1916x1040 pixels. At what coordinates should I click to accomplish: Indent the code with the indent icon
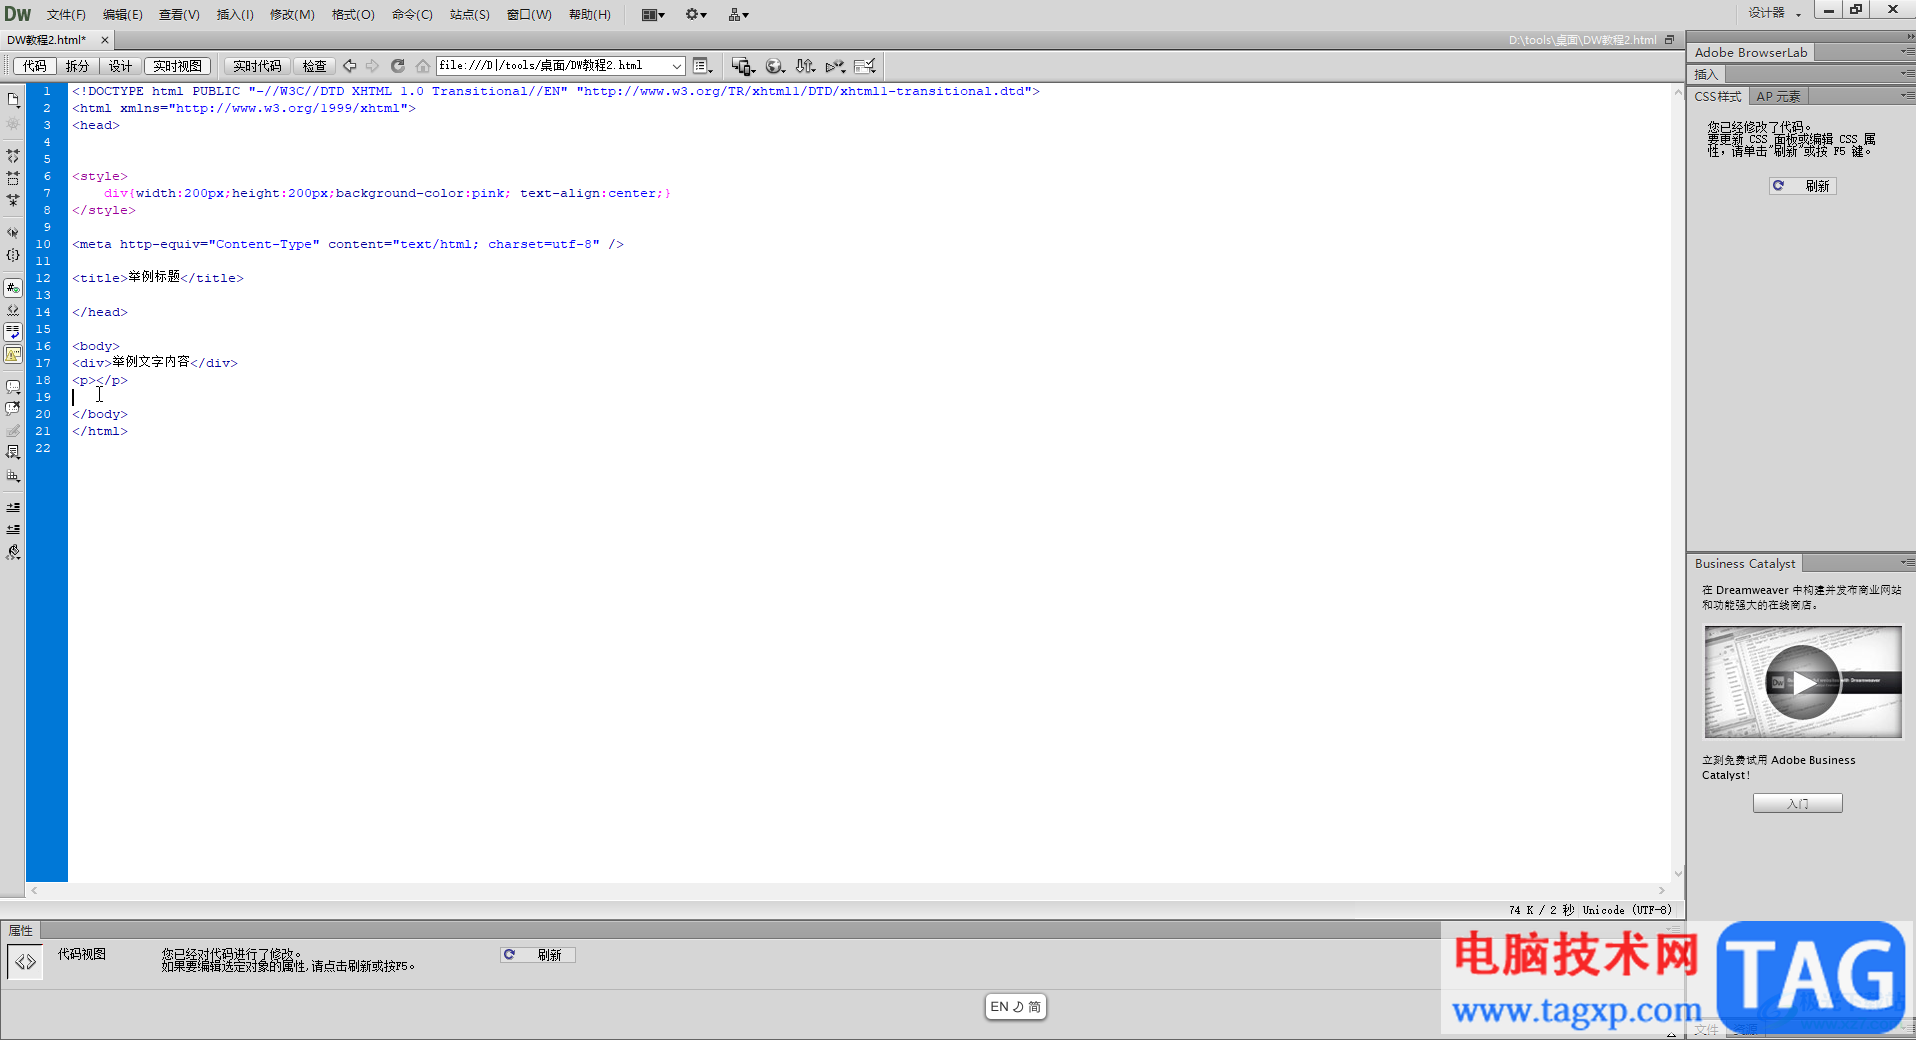pos(13,507)
